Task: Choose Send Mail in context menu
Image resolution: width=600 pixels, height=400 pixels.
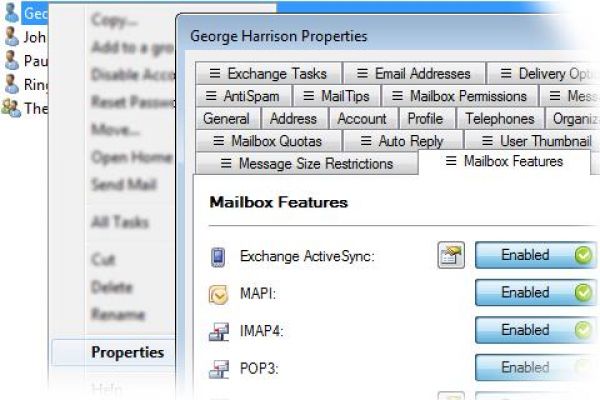Action: click(x=124, y=184)
